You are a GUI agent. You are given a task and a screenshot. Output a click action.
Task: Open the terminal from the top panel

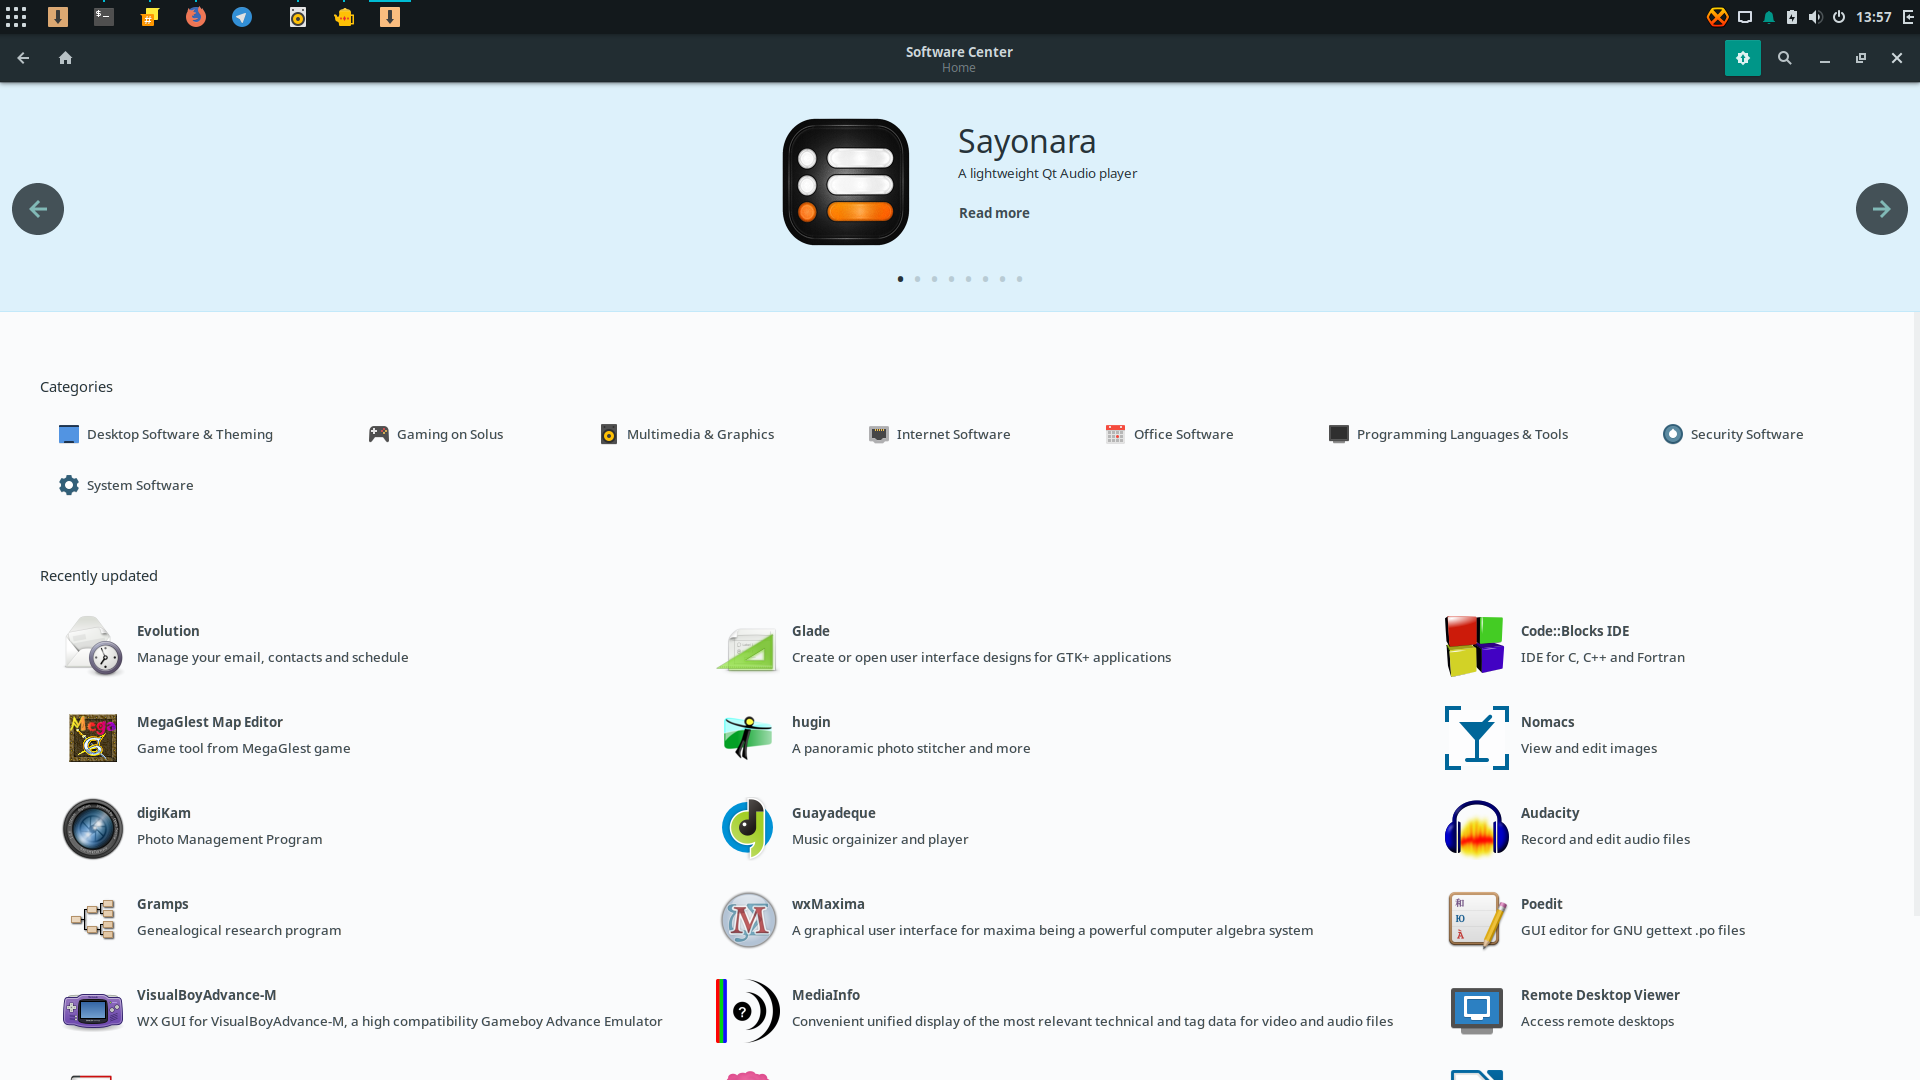pyautogui.click(x=104, y=17)
